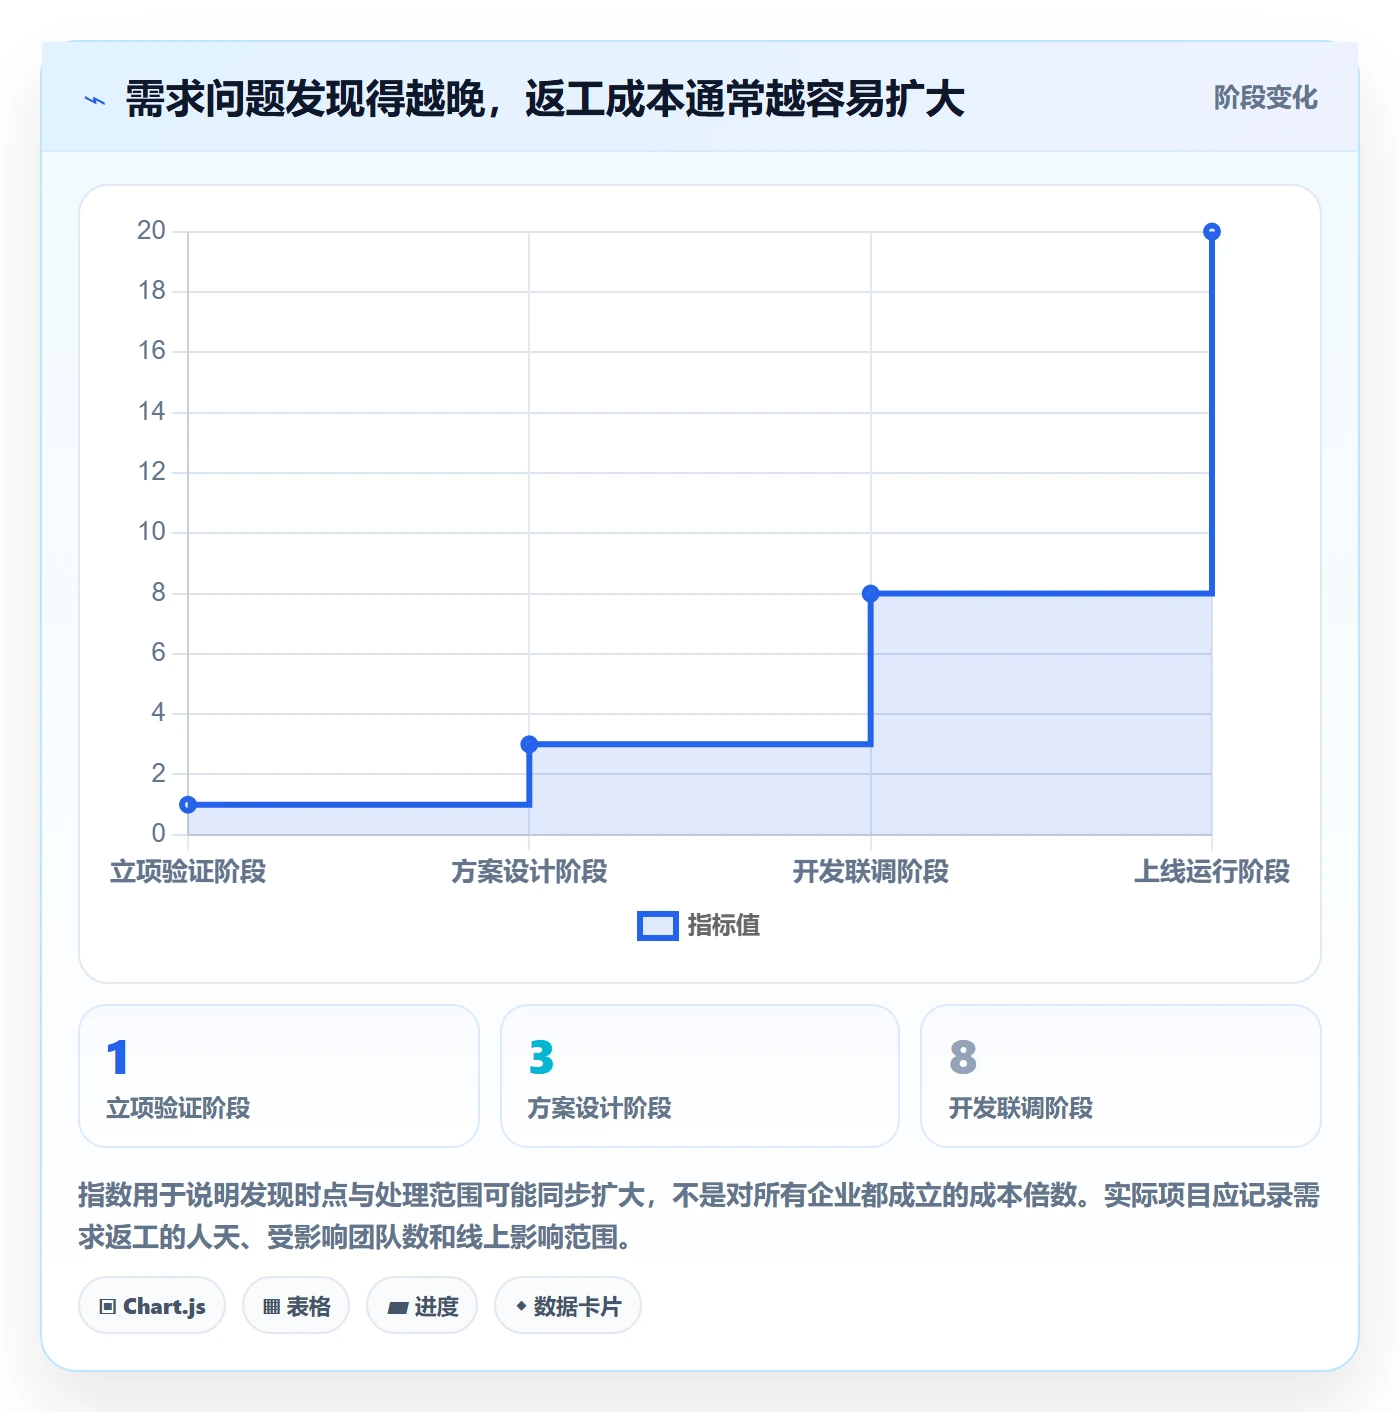Click the 方案设计阶段 axis label
This screenshot has width=1400, height=1412.
coord(529,872)
